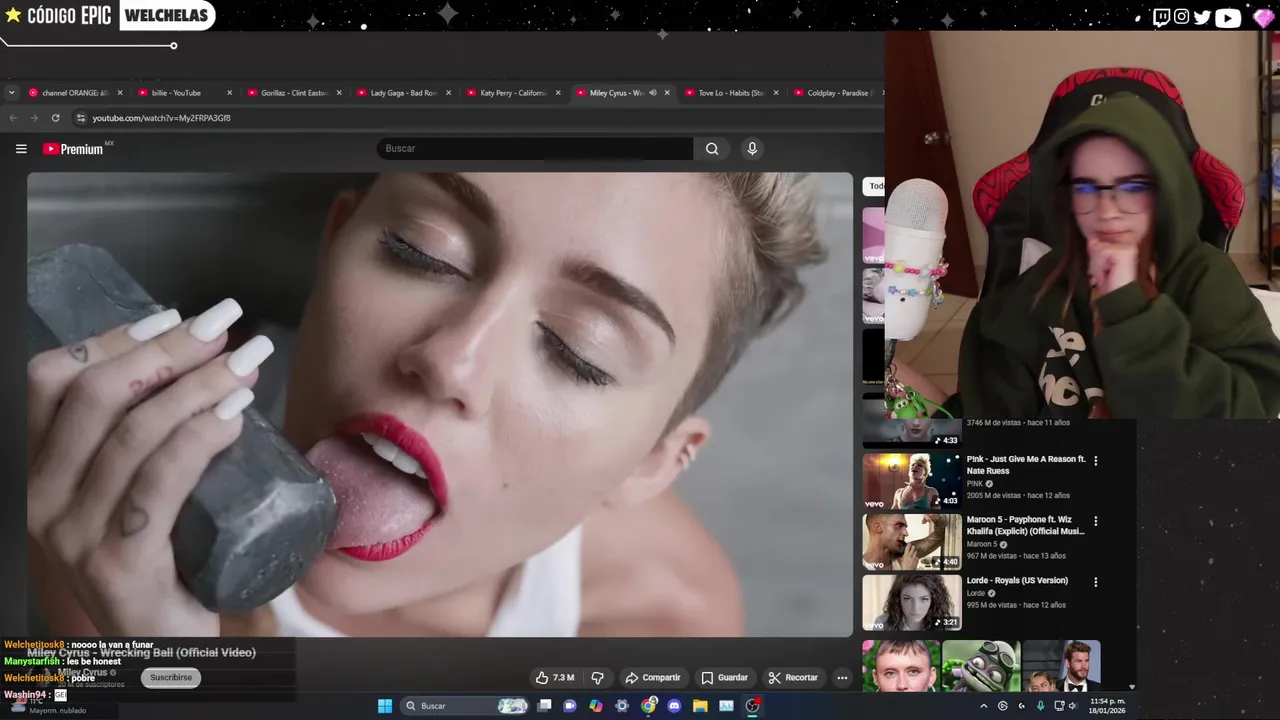The width and height of the screenshot is (1280, 720).
Task: Like the video with thumbs-up 7.3 M
Action: tap(554, 677)
